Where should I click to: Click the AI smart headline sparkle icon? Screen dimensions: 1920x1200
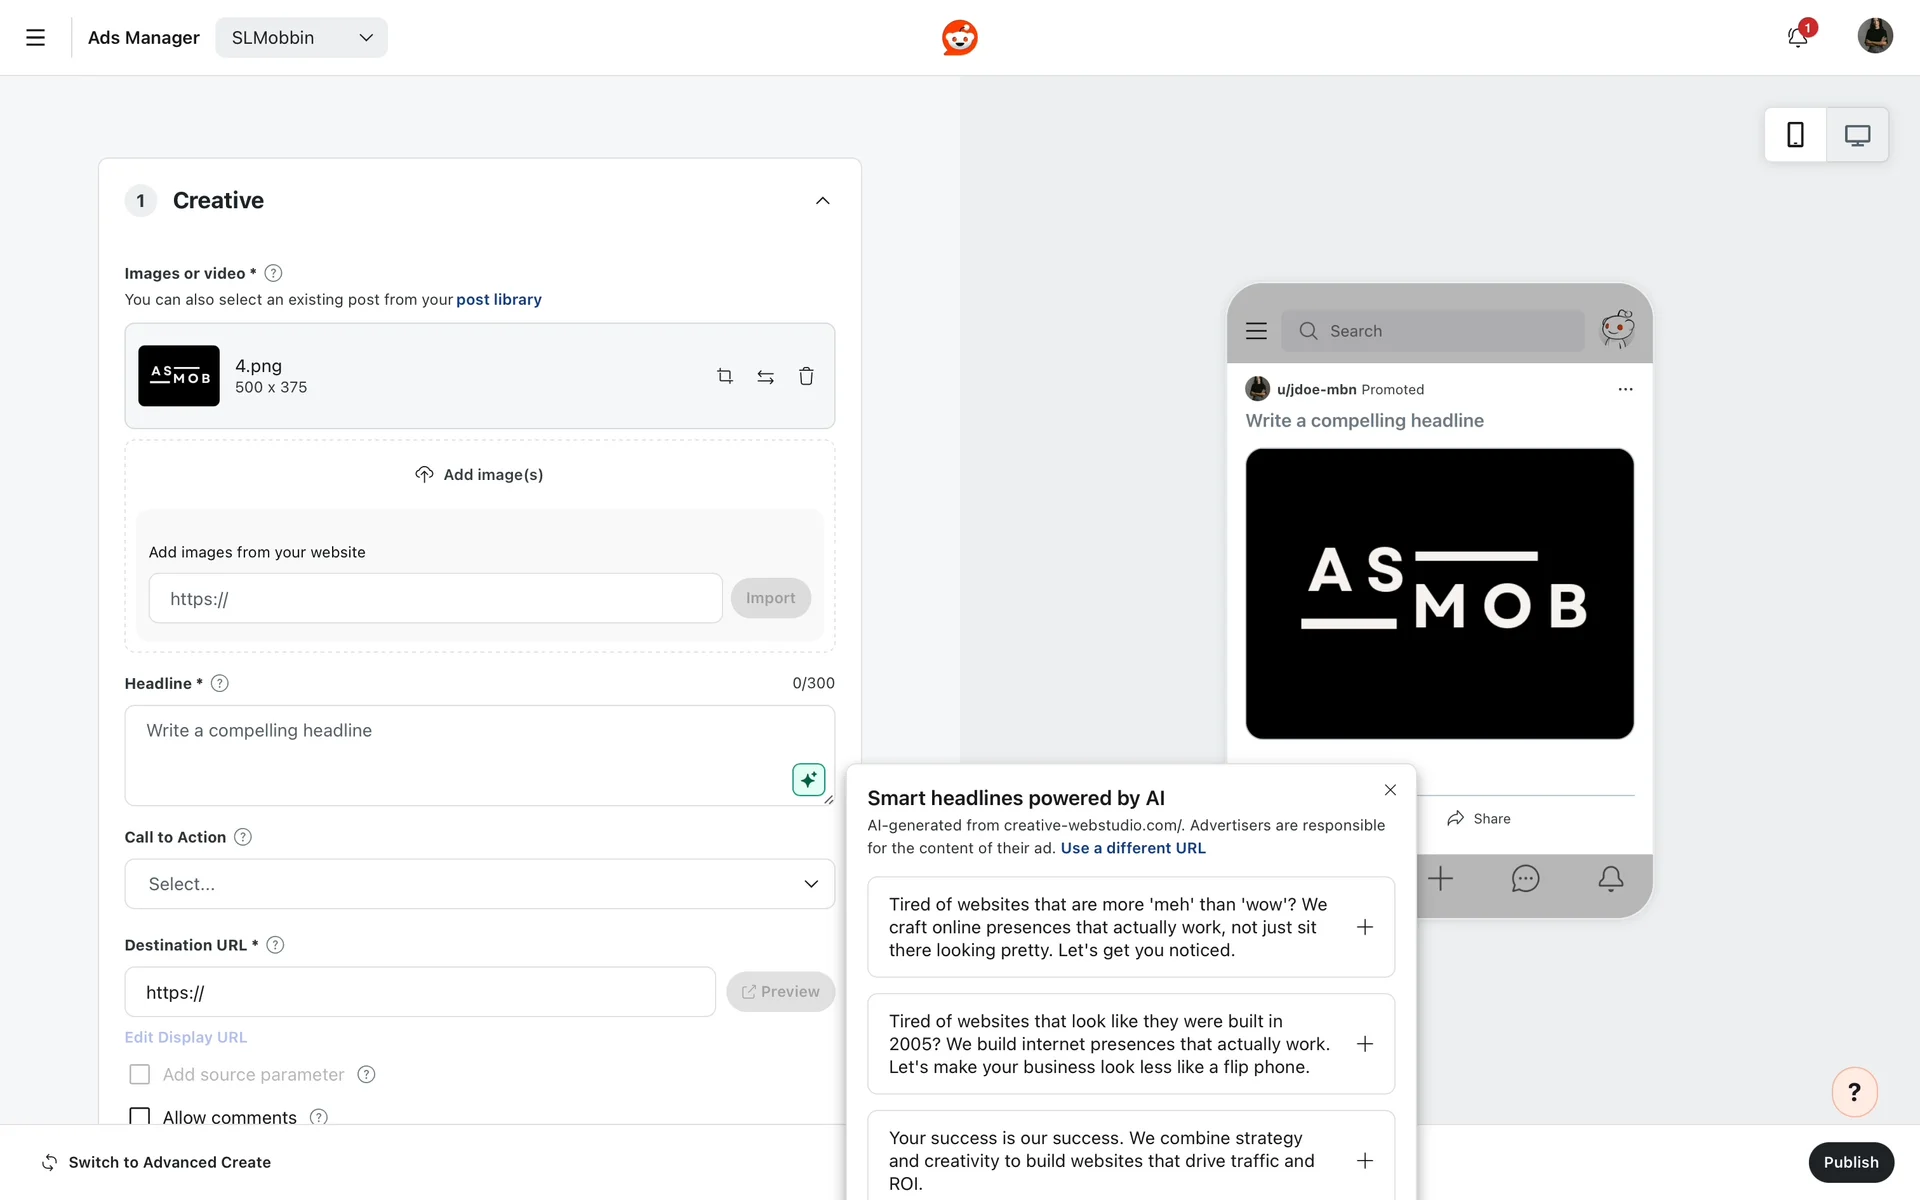pos(808,779)
